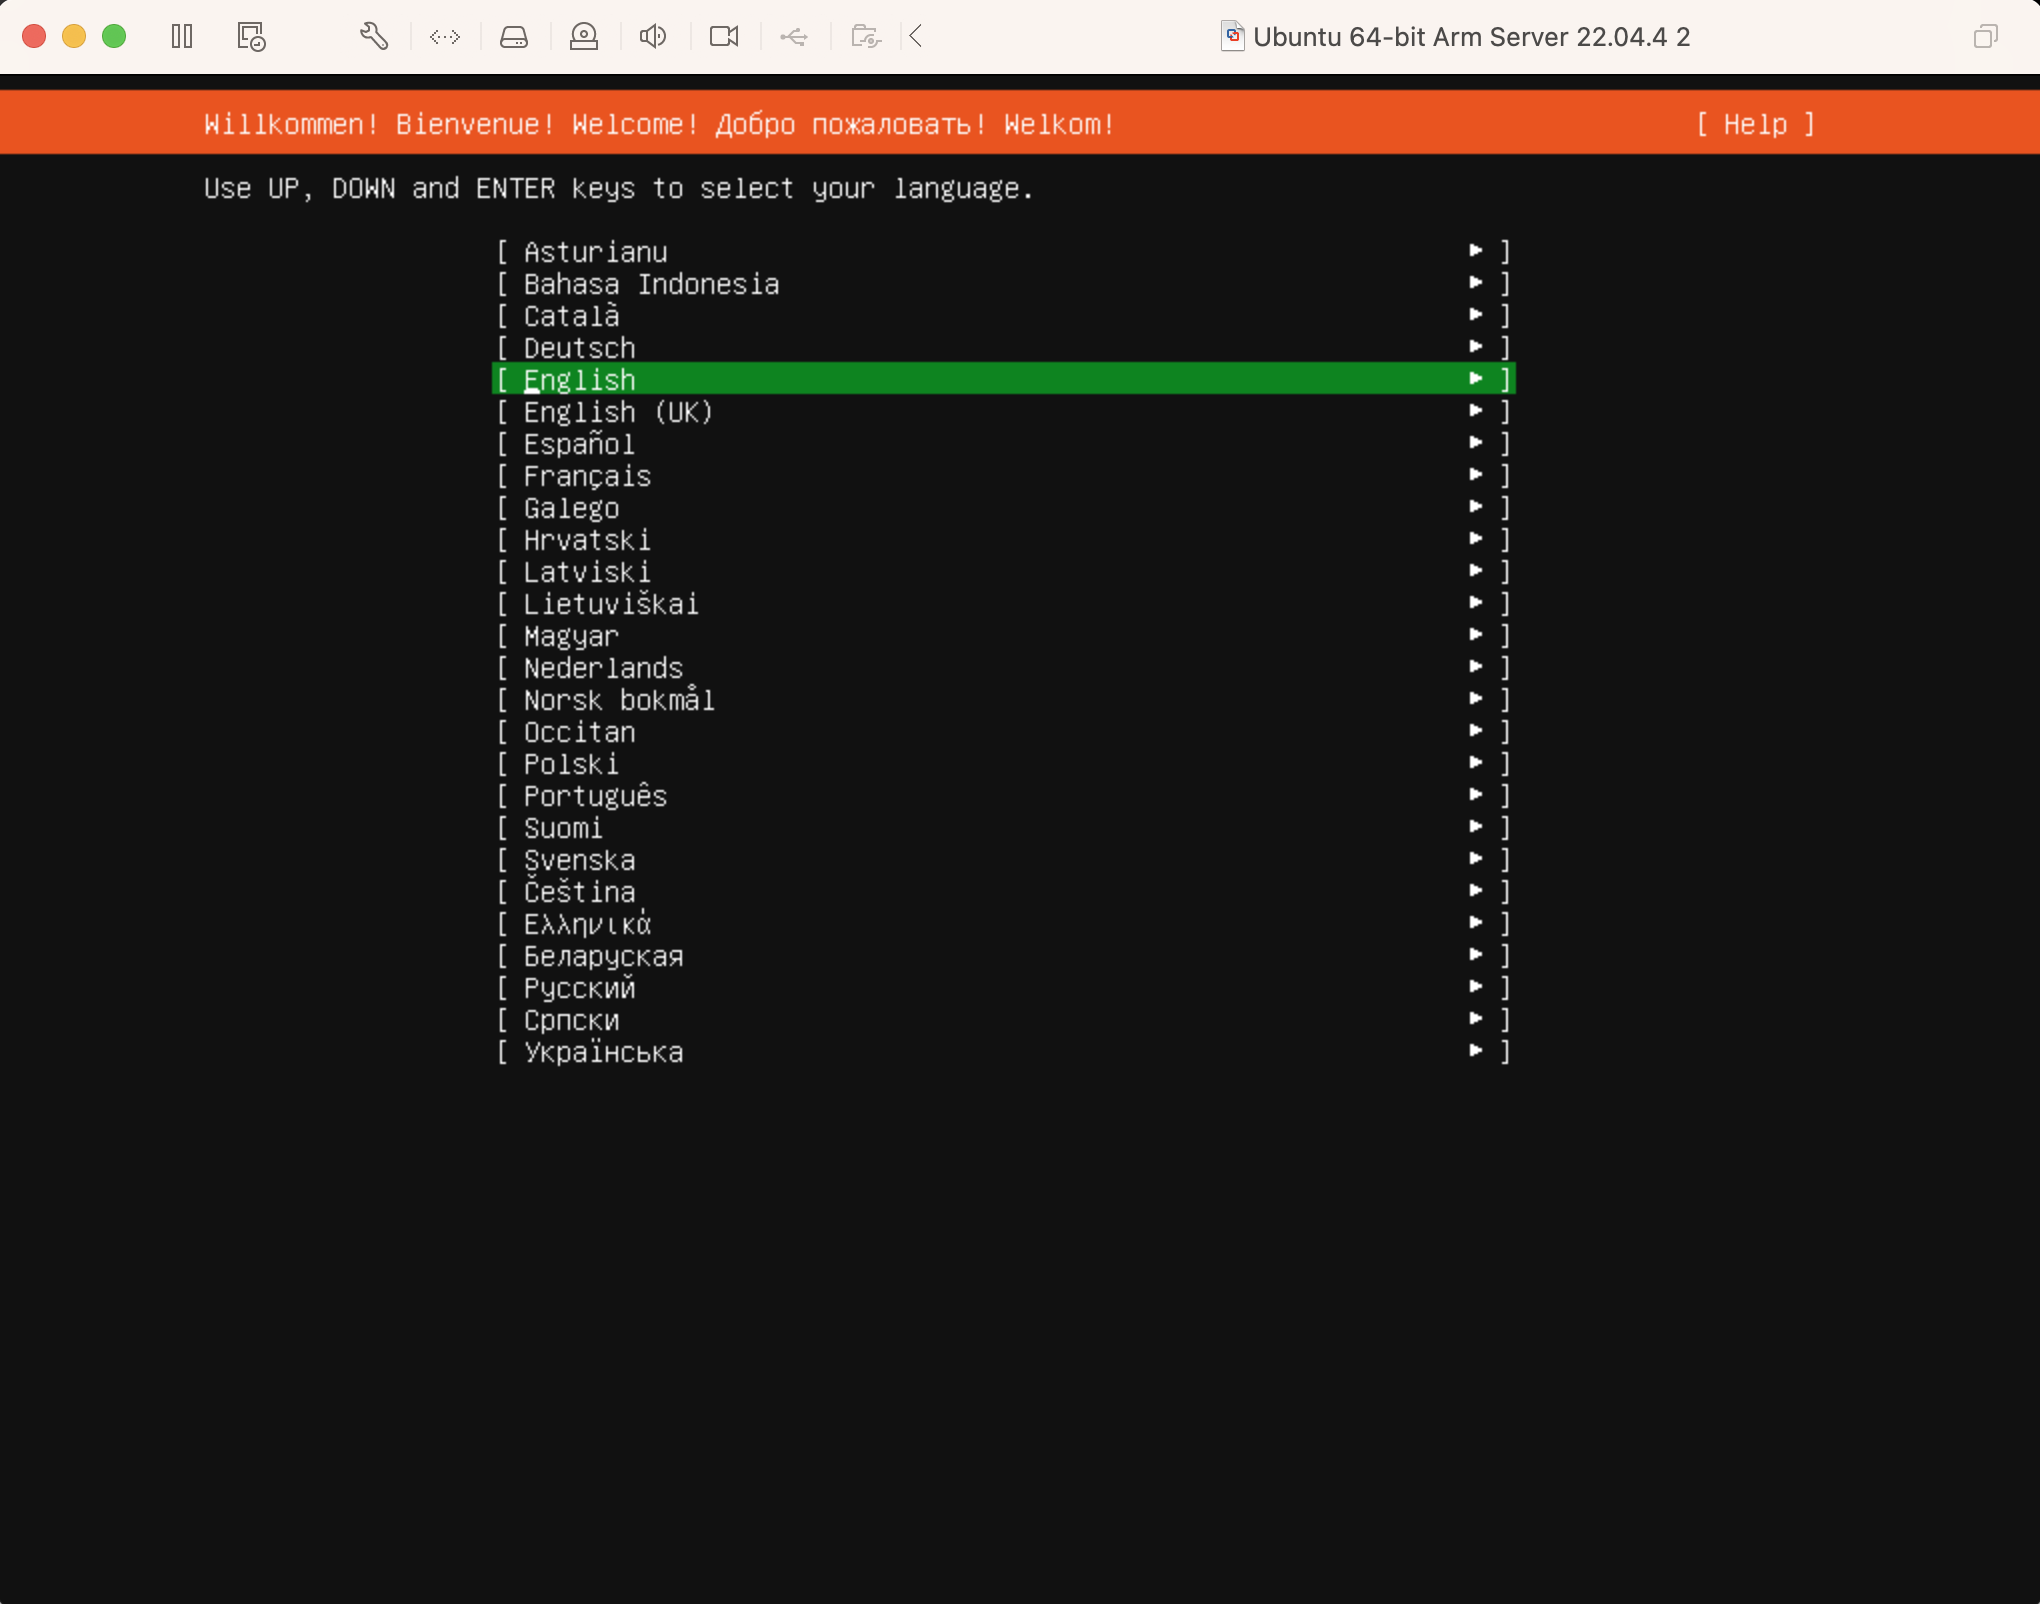2040x1604 pixels.
Task: Expand the Français entry arrow
Action: [x=1476, y=475]
